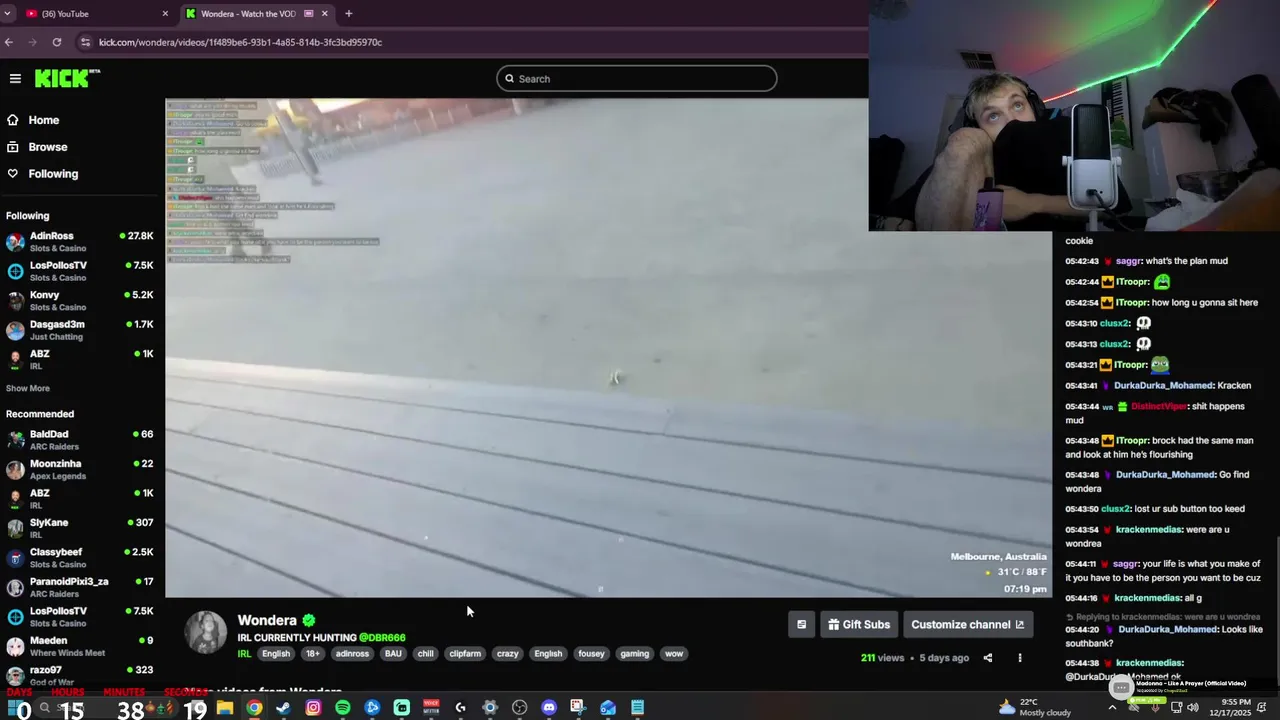The image size is (1280, 720).
Task: Select the fousey tag
Action: click(591, 654)
